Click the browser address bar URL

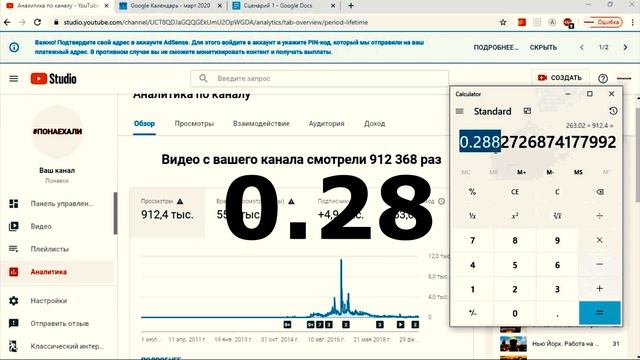216,22
